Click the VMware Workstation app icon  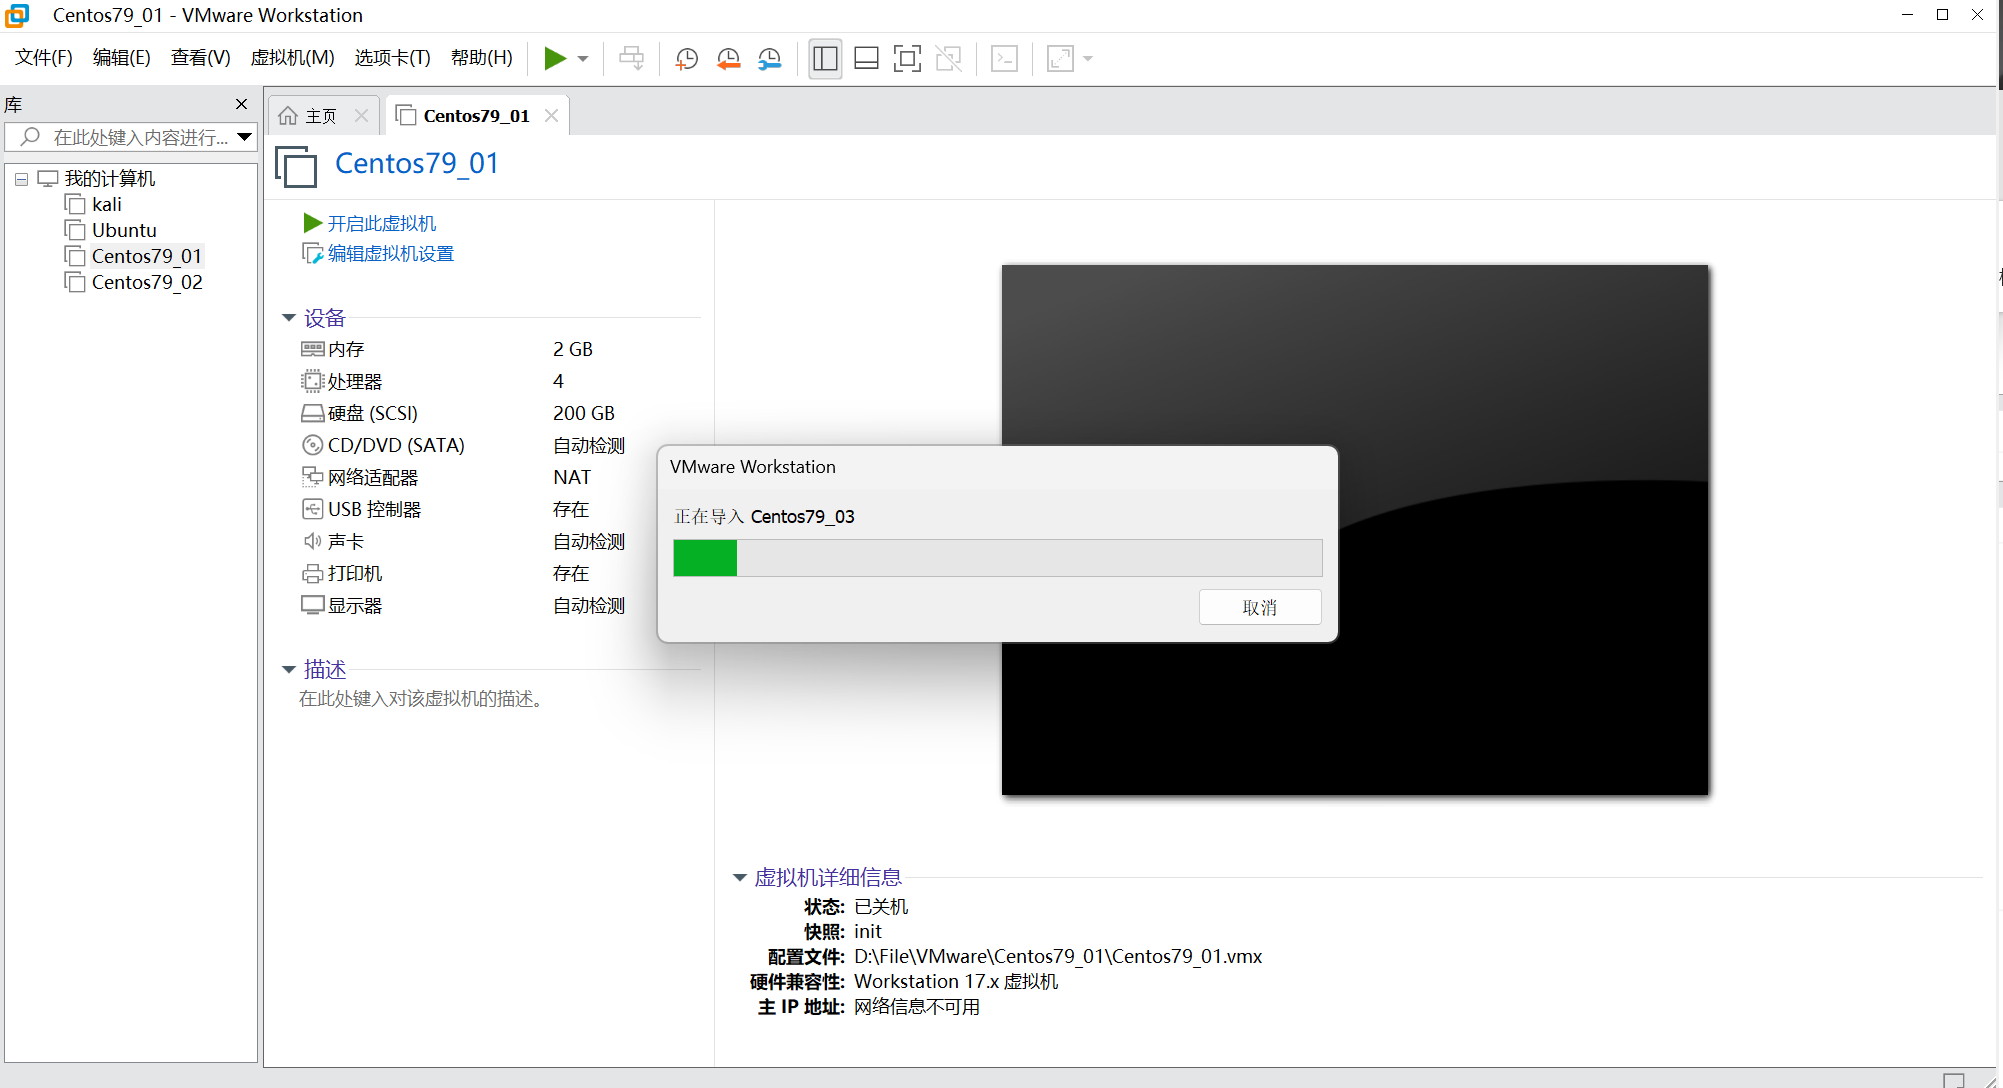pyautogui.click(x=17, y=15)
